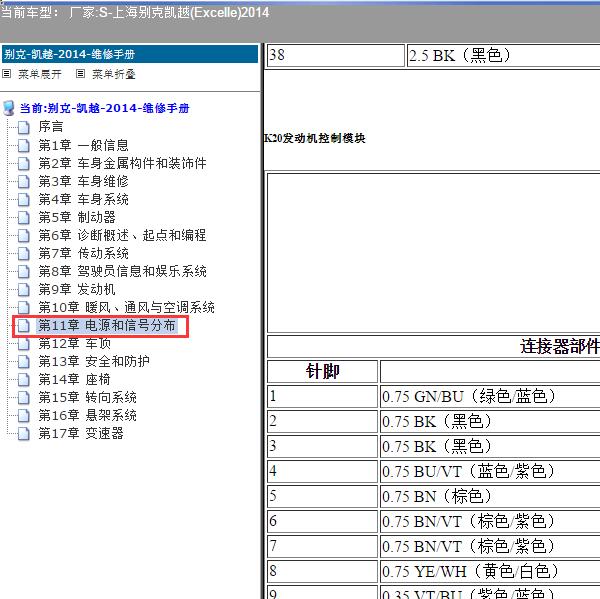Click the 别克-凯越-2014-维修手册 blue header
600x599 pixels.
130,54
